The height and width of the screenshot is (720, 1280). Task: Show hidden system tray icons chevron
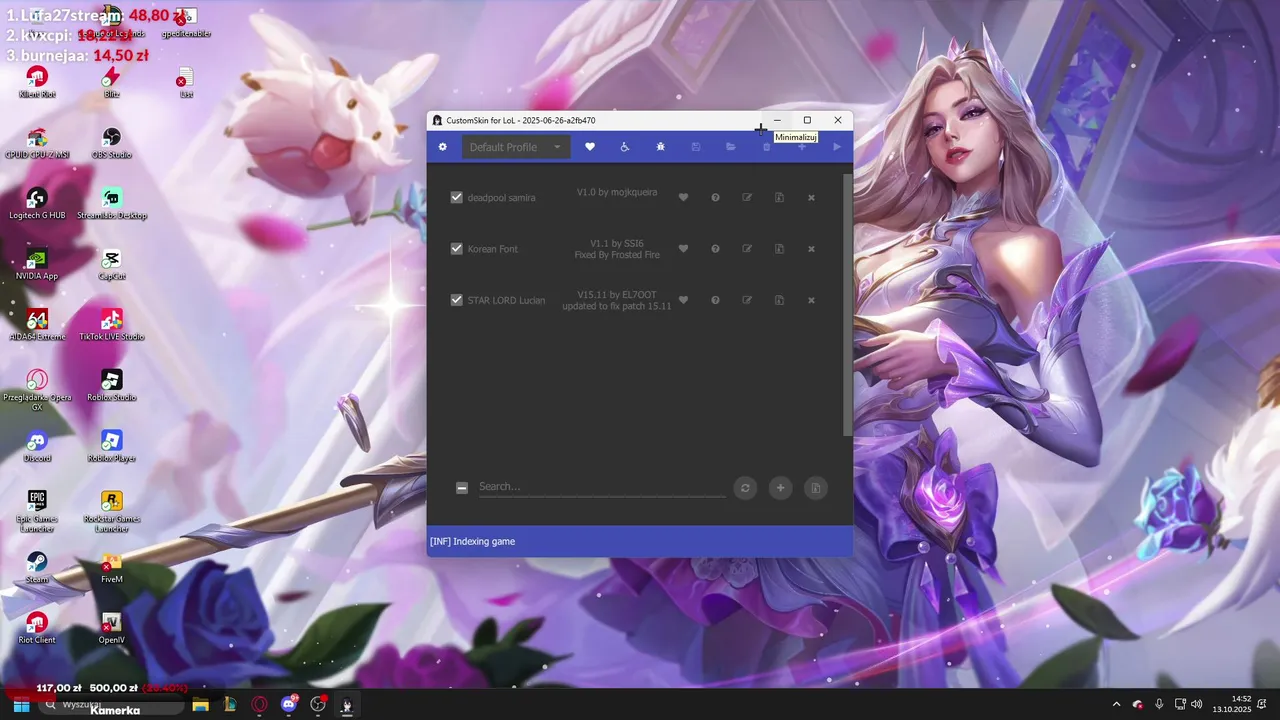[x=1116, y=705]
